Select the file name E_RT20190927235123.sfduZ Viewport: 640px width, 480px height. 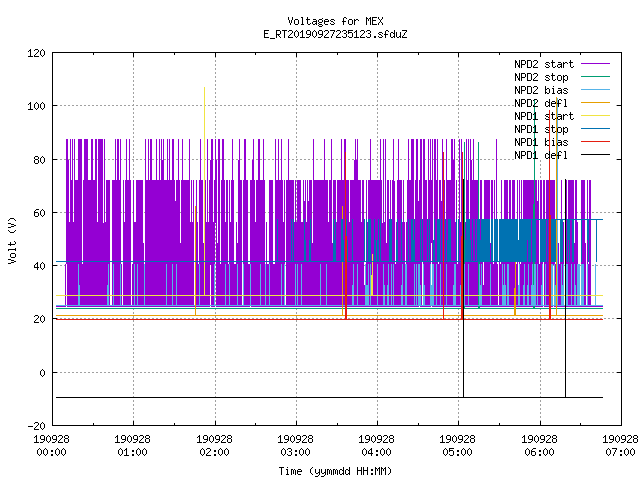(x=335, y=34)
